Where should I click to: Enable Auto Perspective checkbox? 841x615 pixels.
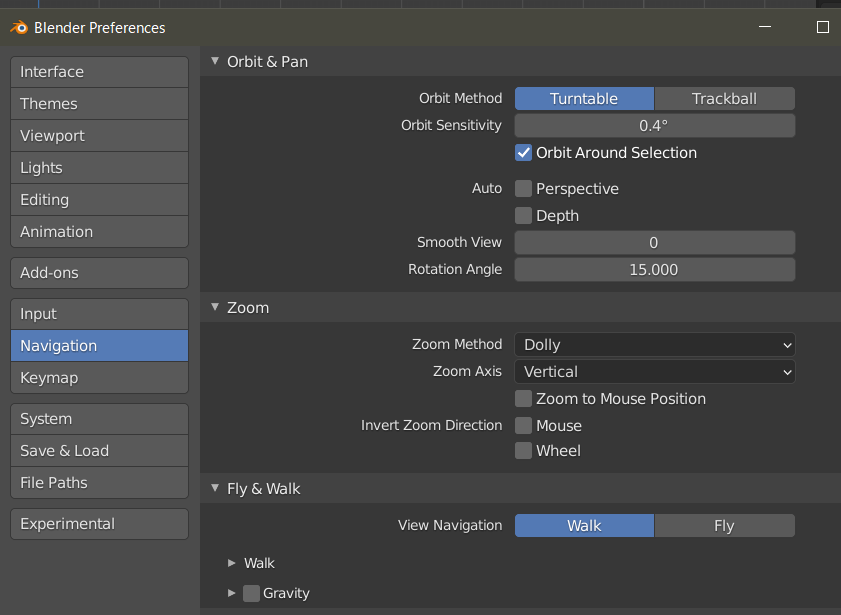(523, 189)
